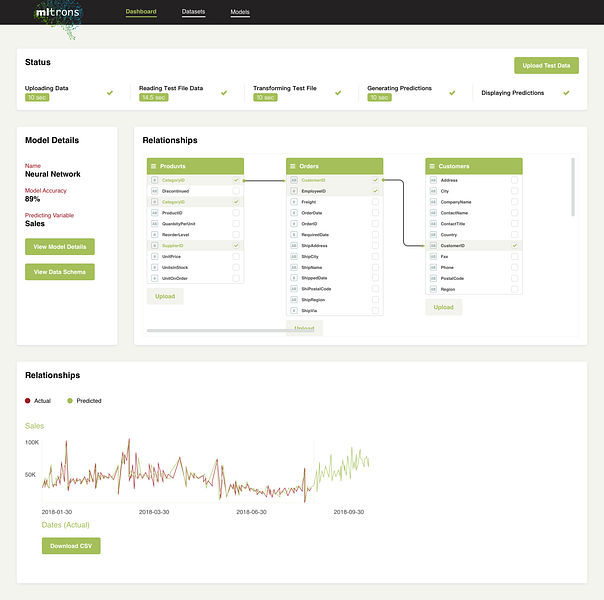This screenshot has height=600, width=604.
Task: Click the Customers table header icon
Action: tap(432, 166)
